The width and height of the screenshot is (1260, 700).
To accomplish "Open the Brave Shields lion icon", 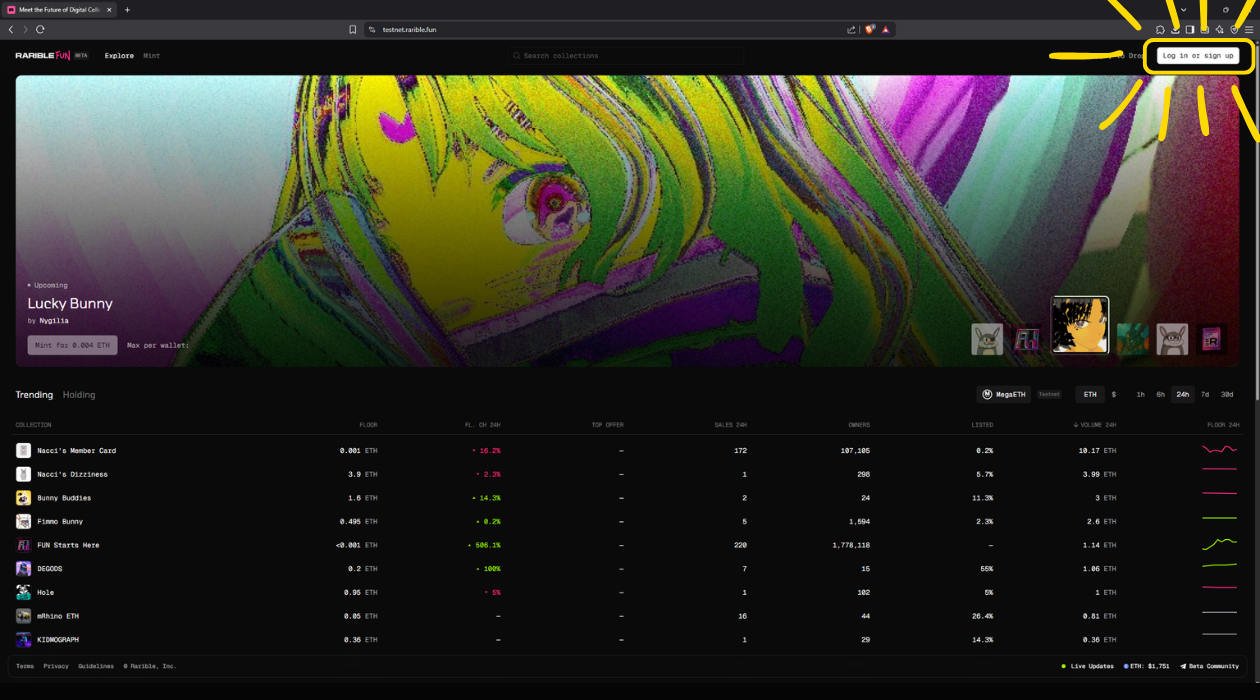I will tap(870, 30).
